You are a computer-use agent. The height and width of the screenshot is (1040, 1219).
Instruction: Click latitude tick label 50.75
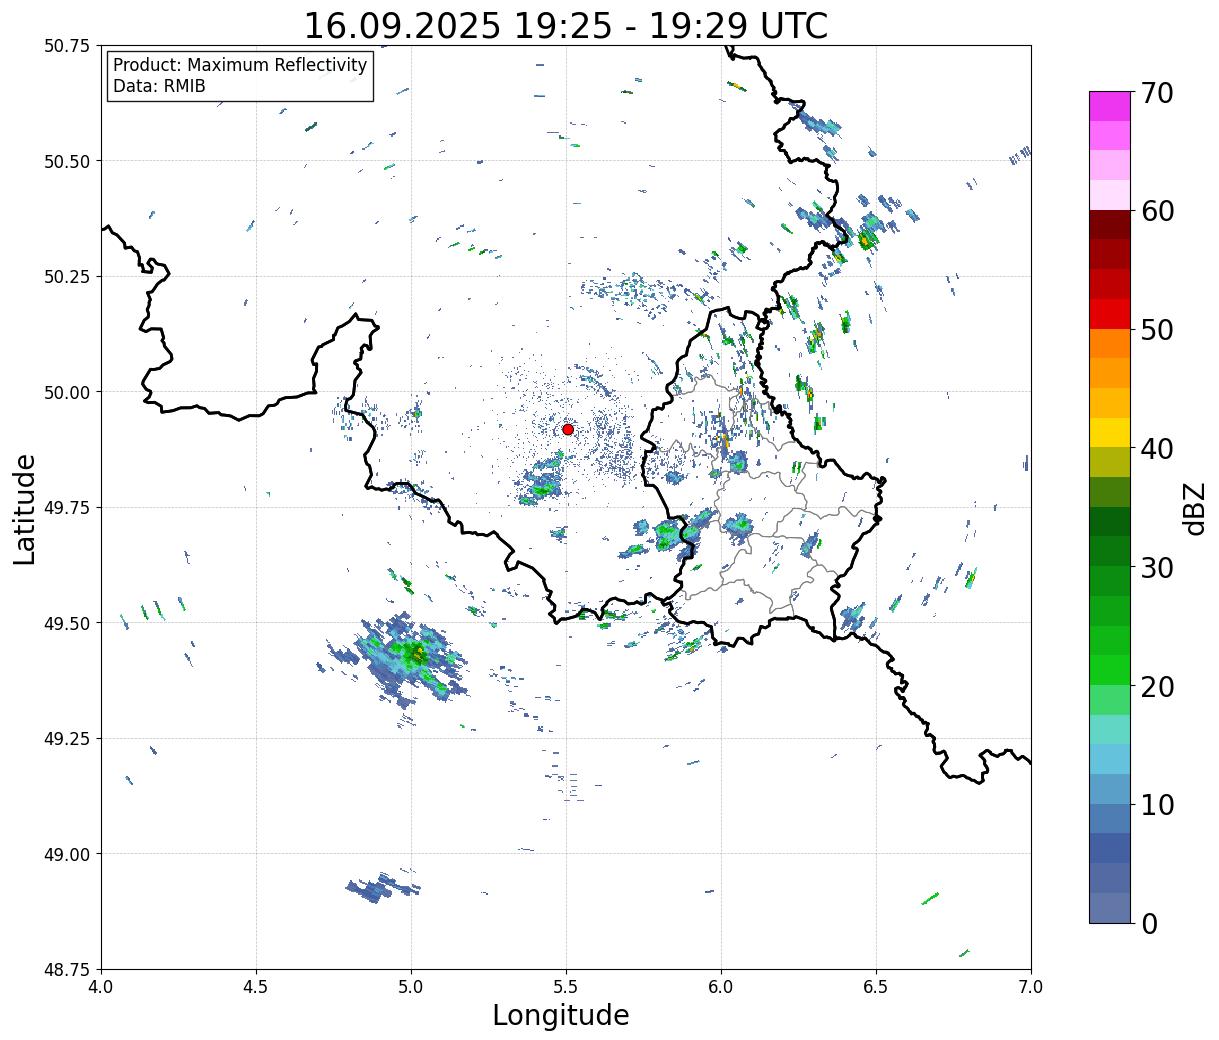click(66, 46)
